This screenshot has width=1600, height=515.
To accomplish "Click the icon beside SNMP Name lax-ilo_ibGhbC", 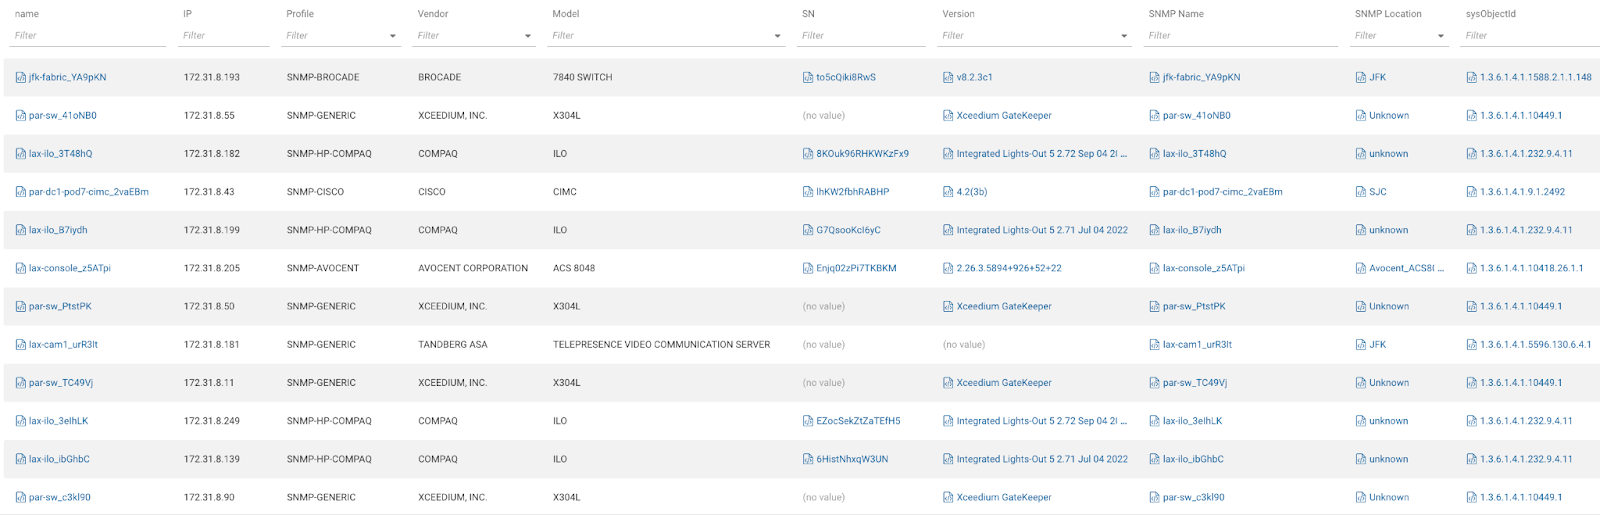I will (1155, 459).
